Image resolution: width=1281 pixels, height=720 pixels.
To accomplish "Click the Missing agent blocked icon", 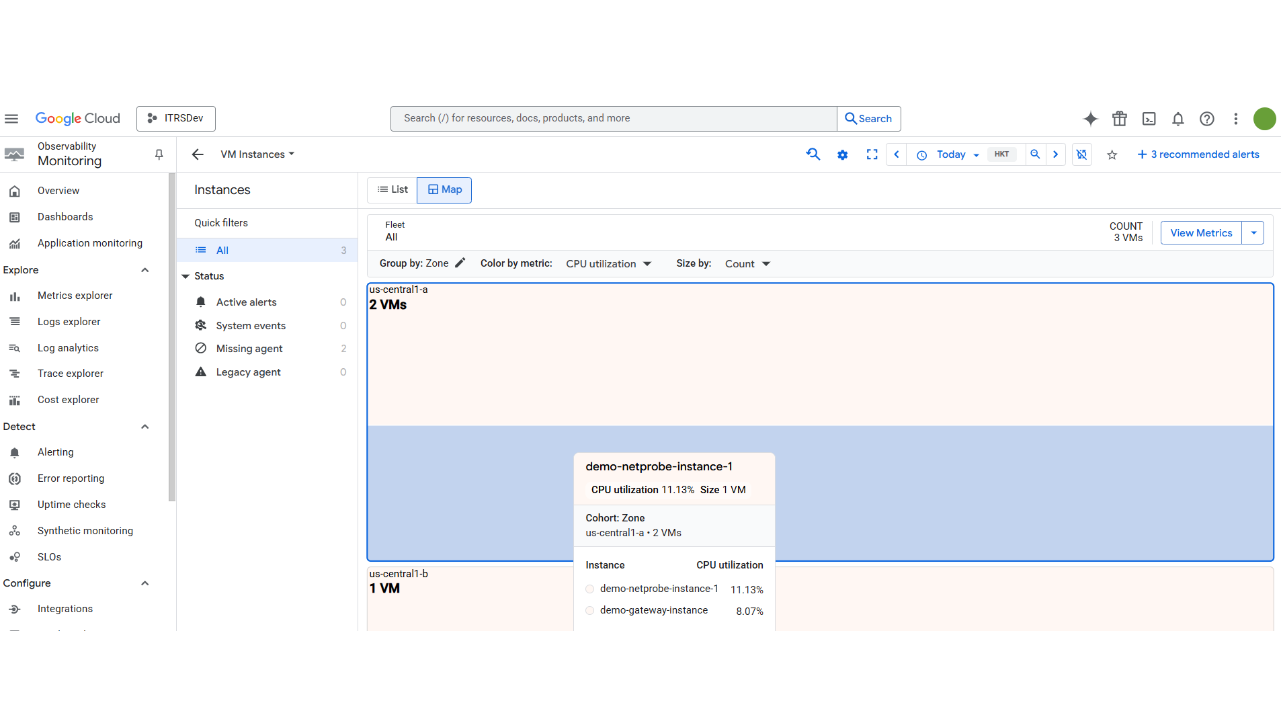I will click(200, 349).
